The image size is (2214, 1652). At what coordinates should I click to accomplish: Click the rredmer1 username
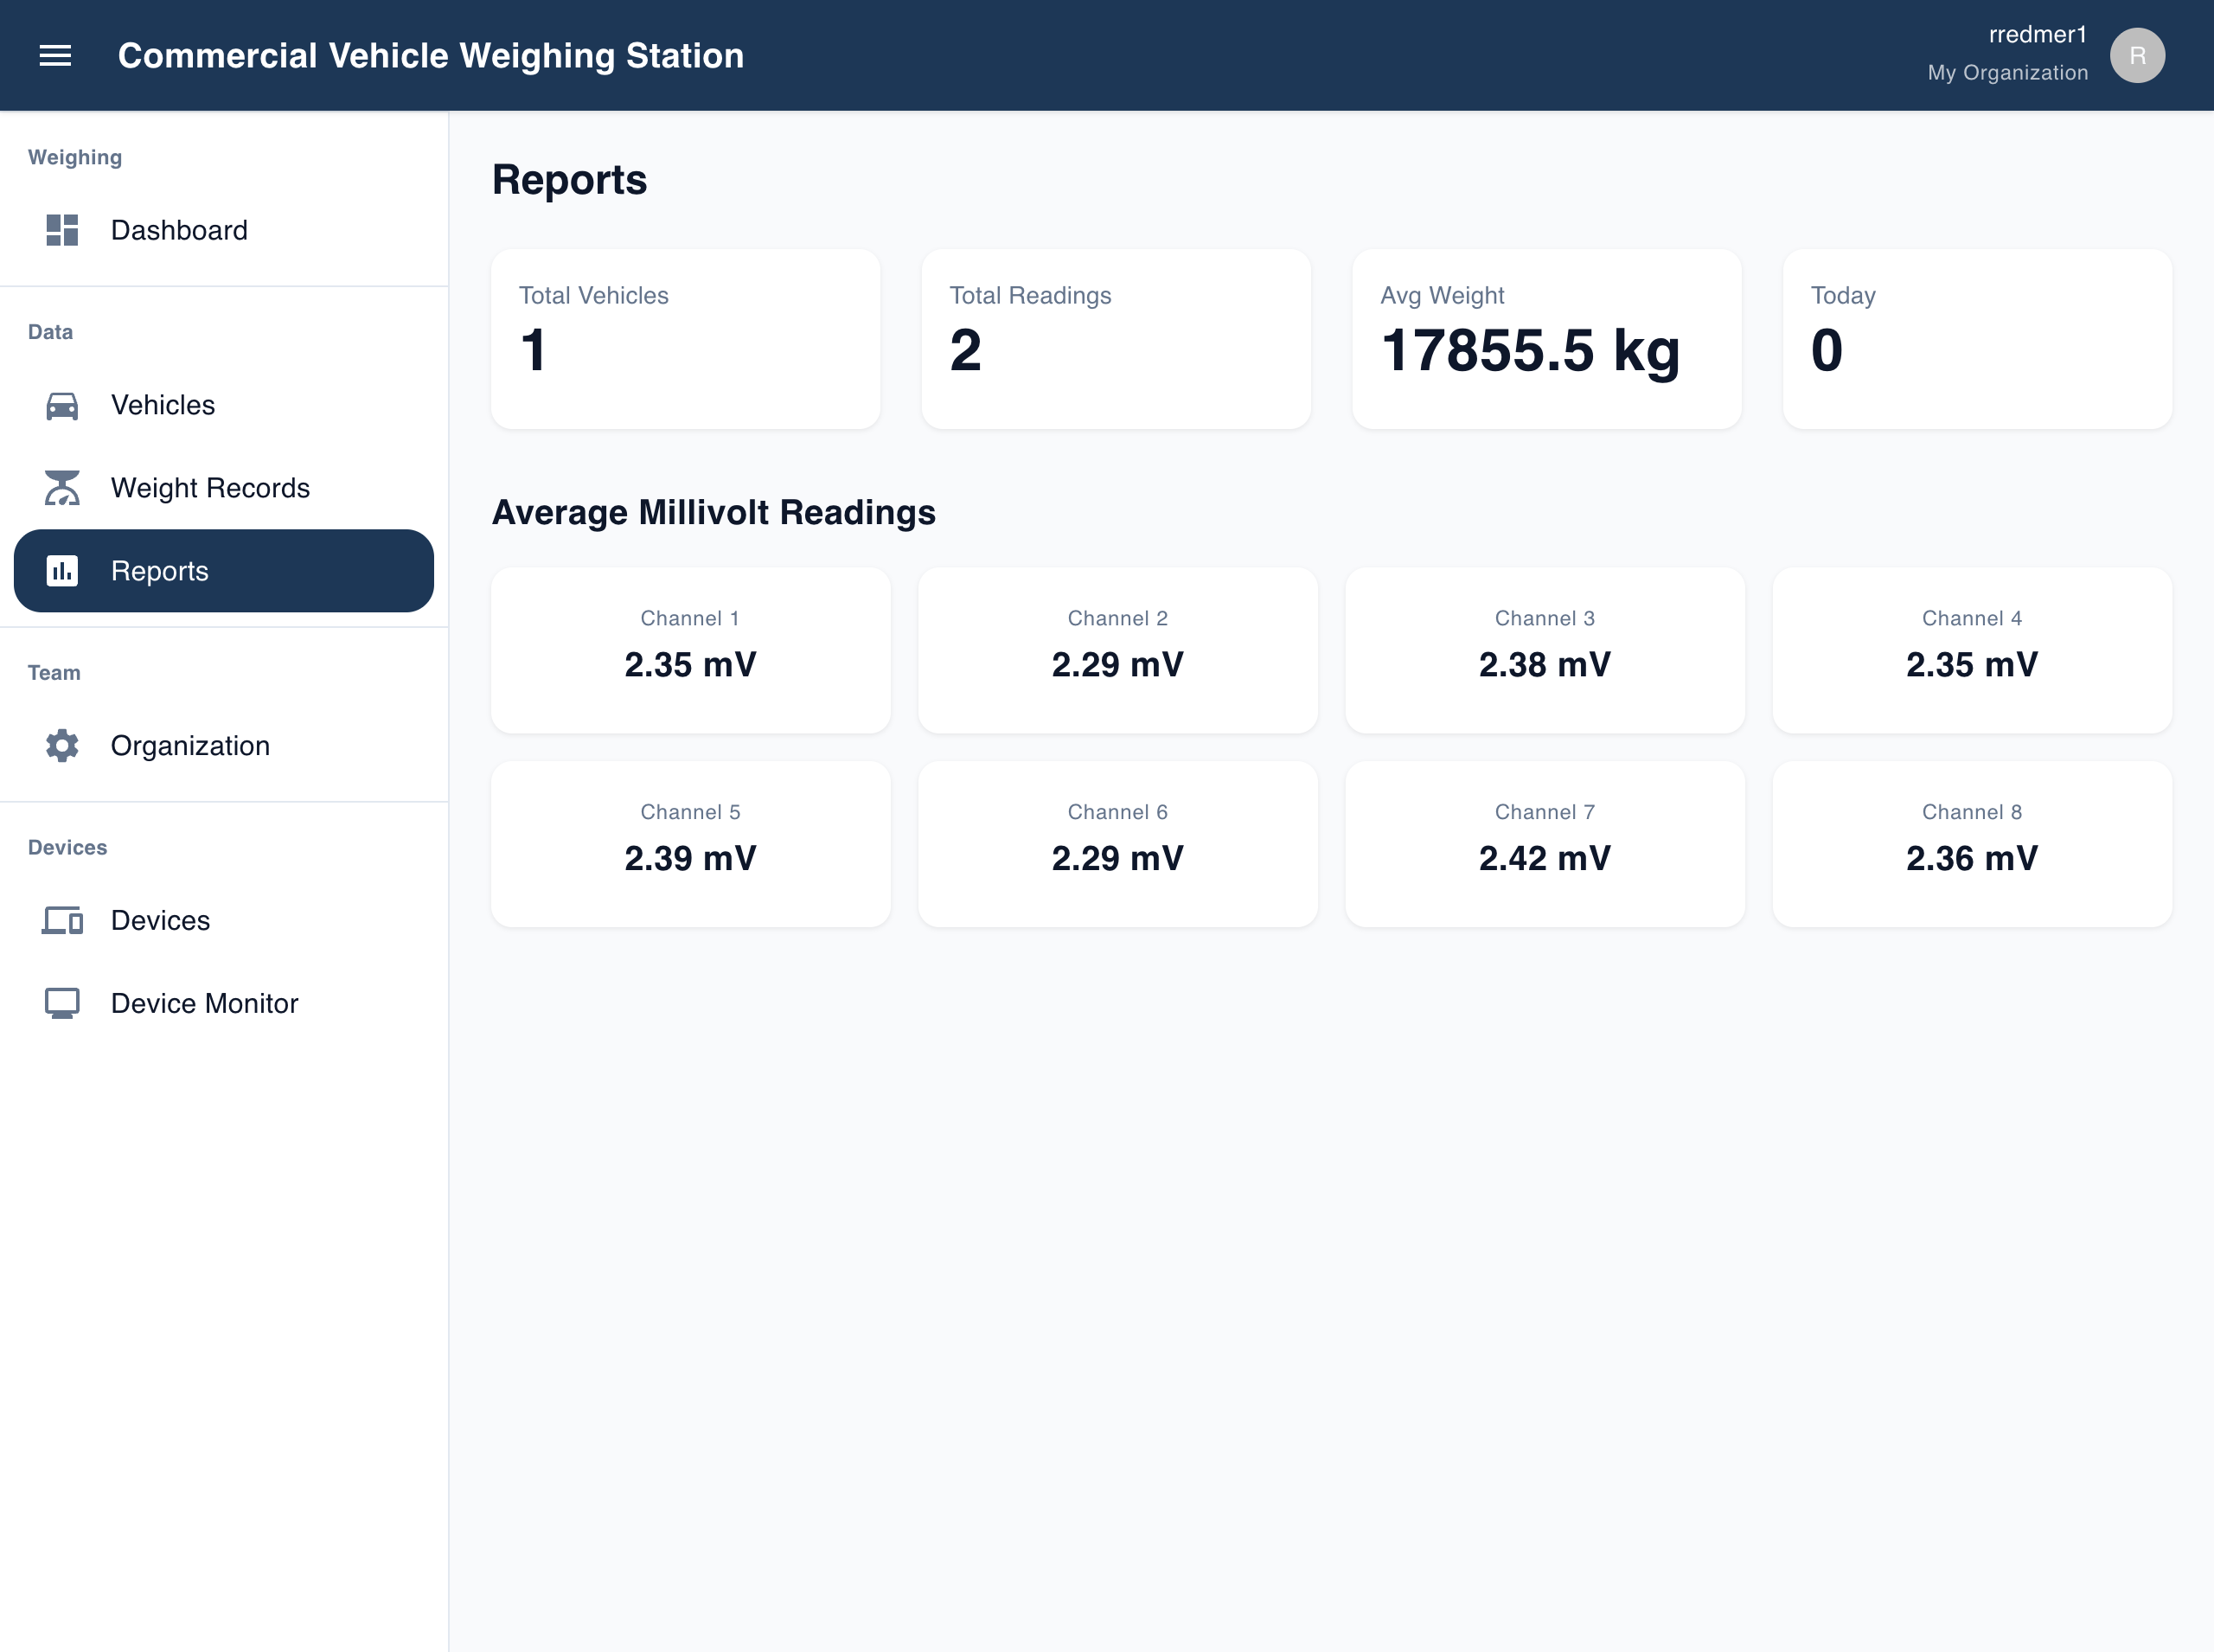[2037, 35]
